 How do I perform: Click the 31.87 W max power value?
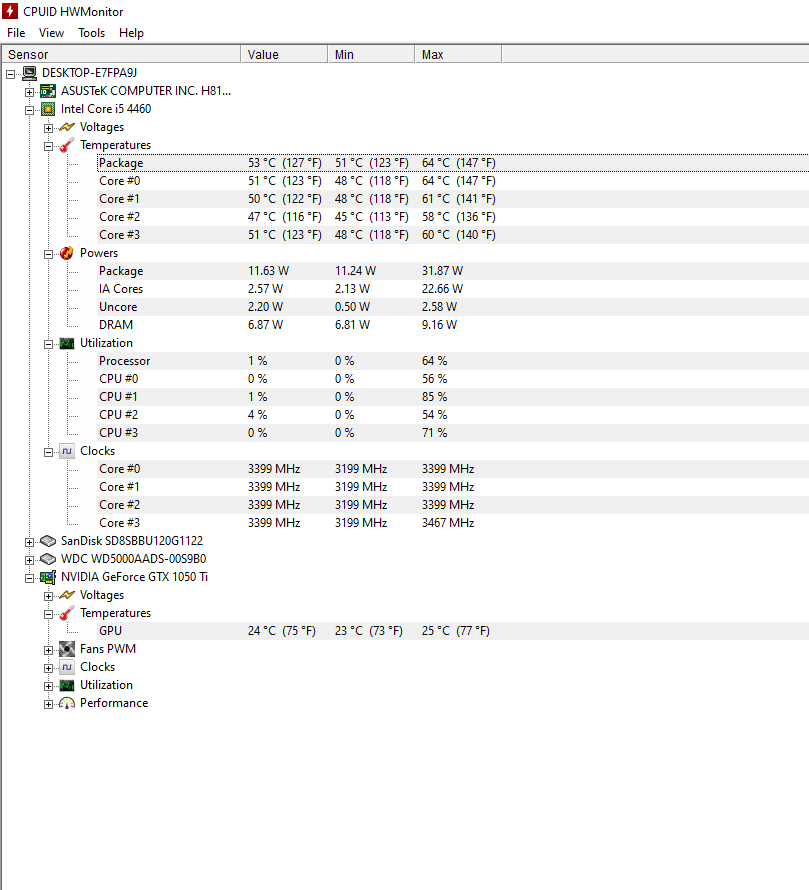(x=442, y=271)
